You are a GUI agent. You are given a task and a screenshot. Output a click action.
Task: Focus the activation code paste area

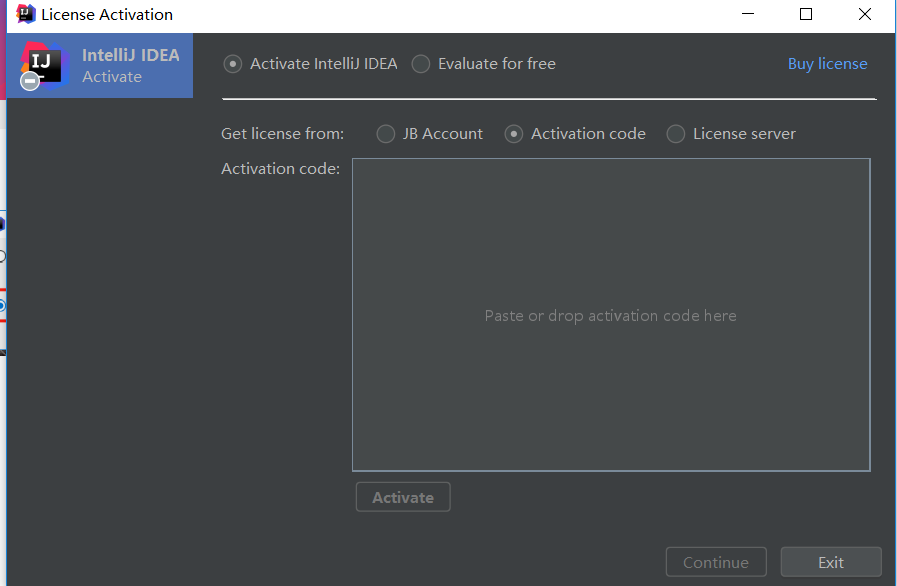[x=611, y=315]
